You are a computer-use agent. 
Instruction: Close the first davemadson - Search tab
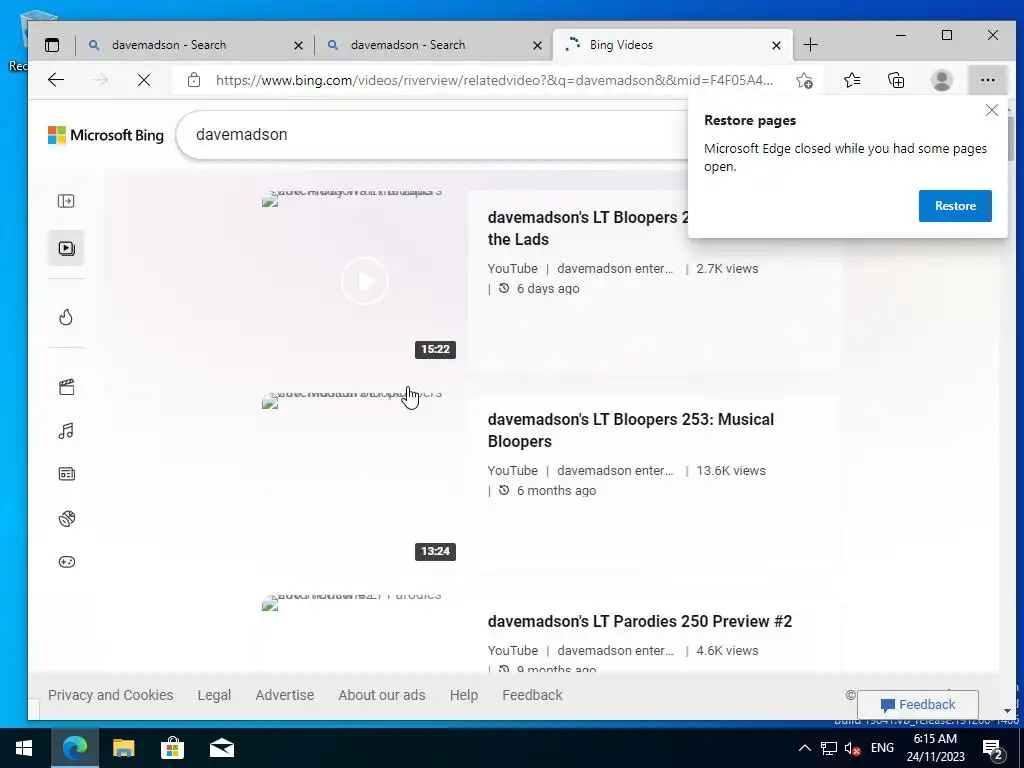(298, 45)
